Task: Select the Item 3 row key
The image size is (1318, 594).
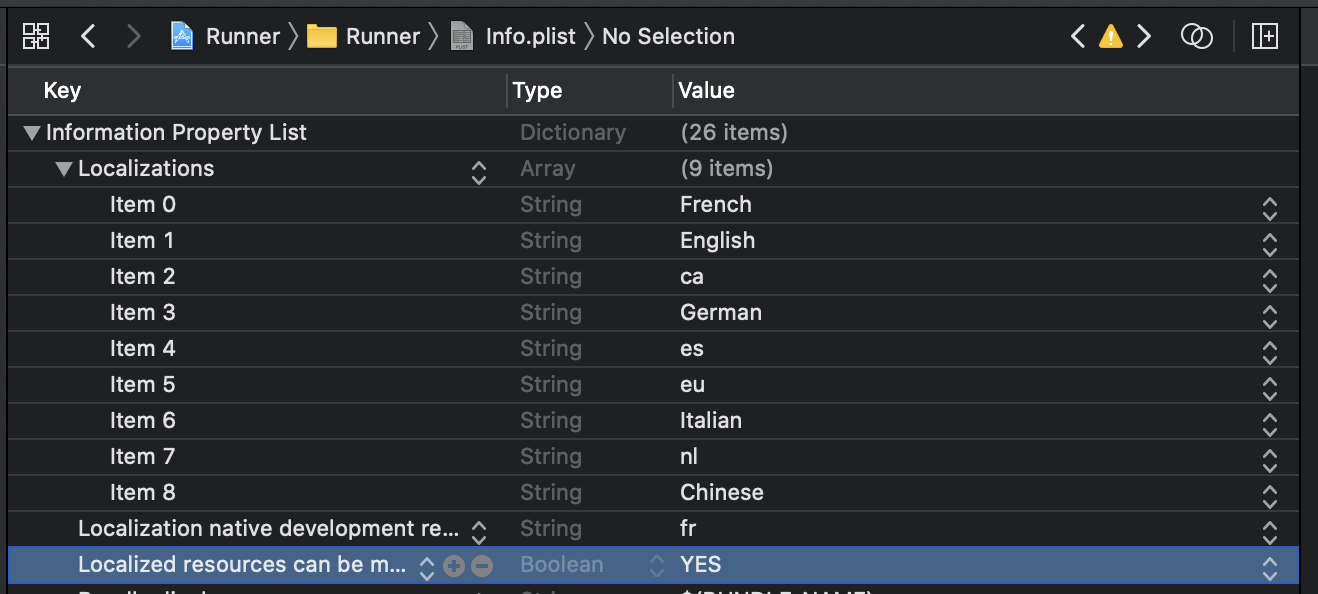Action: click(143, 313)
